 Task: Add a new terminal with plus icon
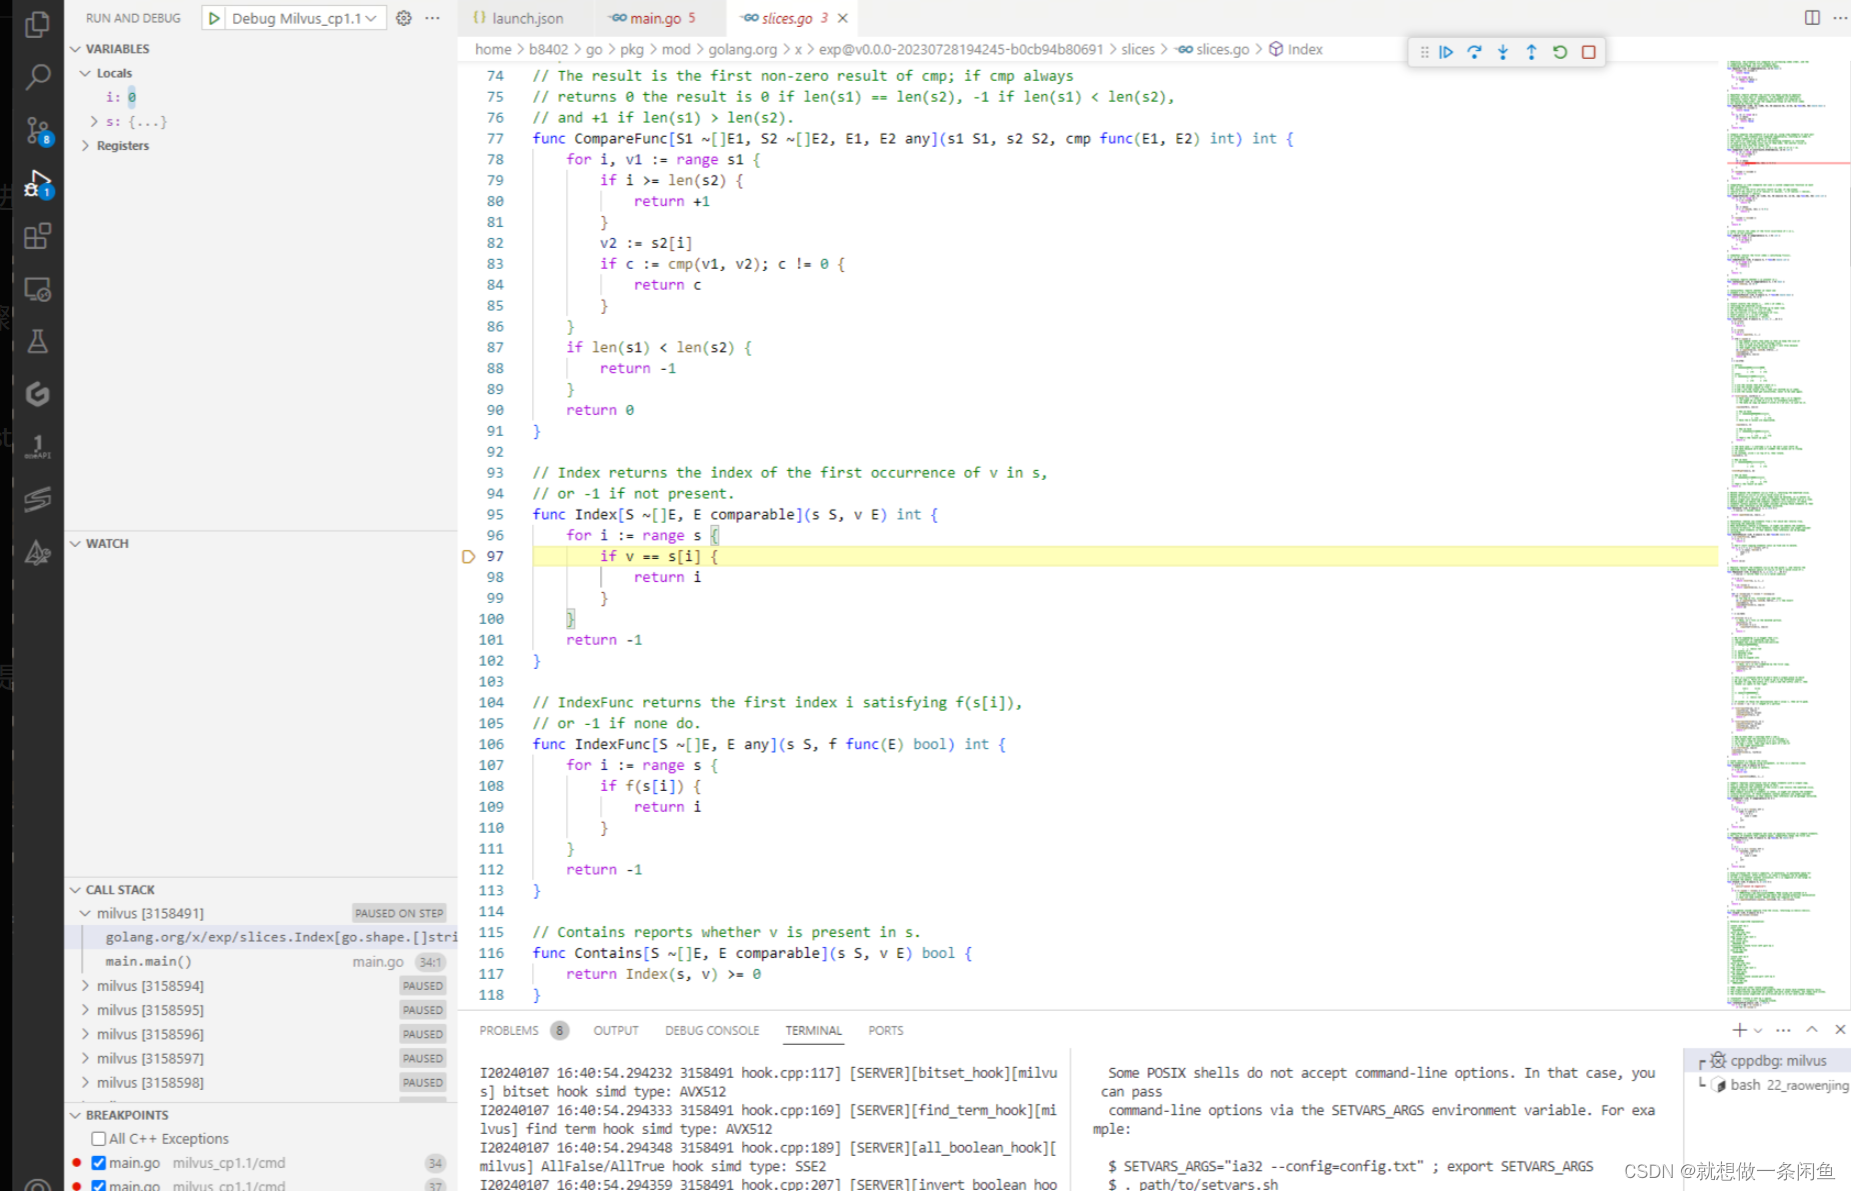pos(1739,1030)
